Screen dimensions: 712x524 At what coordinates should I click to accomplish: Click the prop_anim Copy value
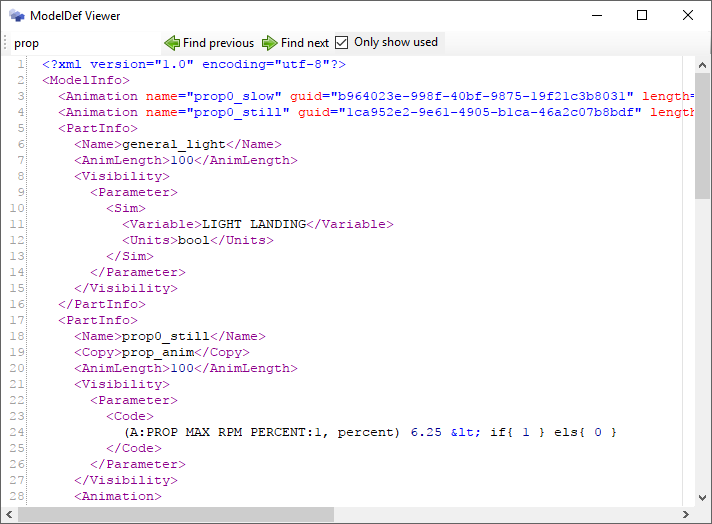pos(158,352)
